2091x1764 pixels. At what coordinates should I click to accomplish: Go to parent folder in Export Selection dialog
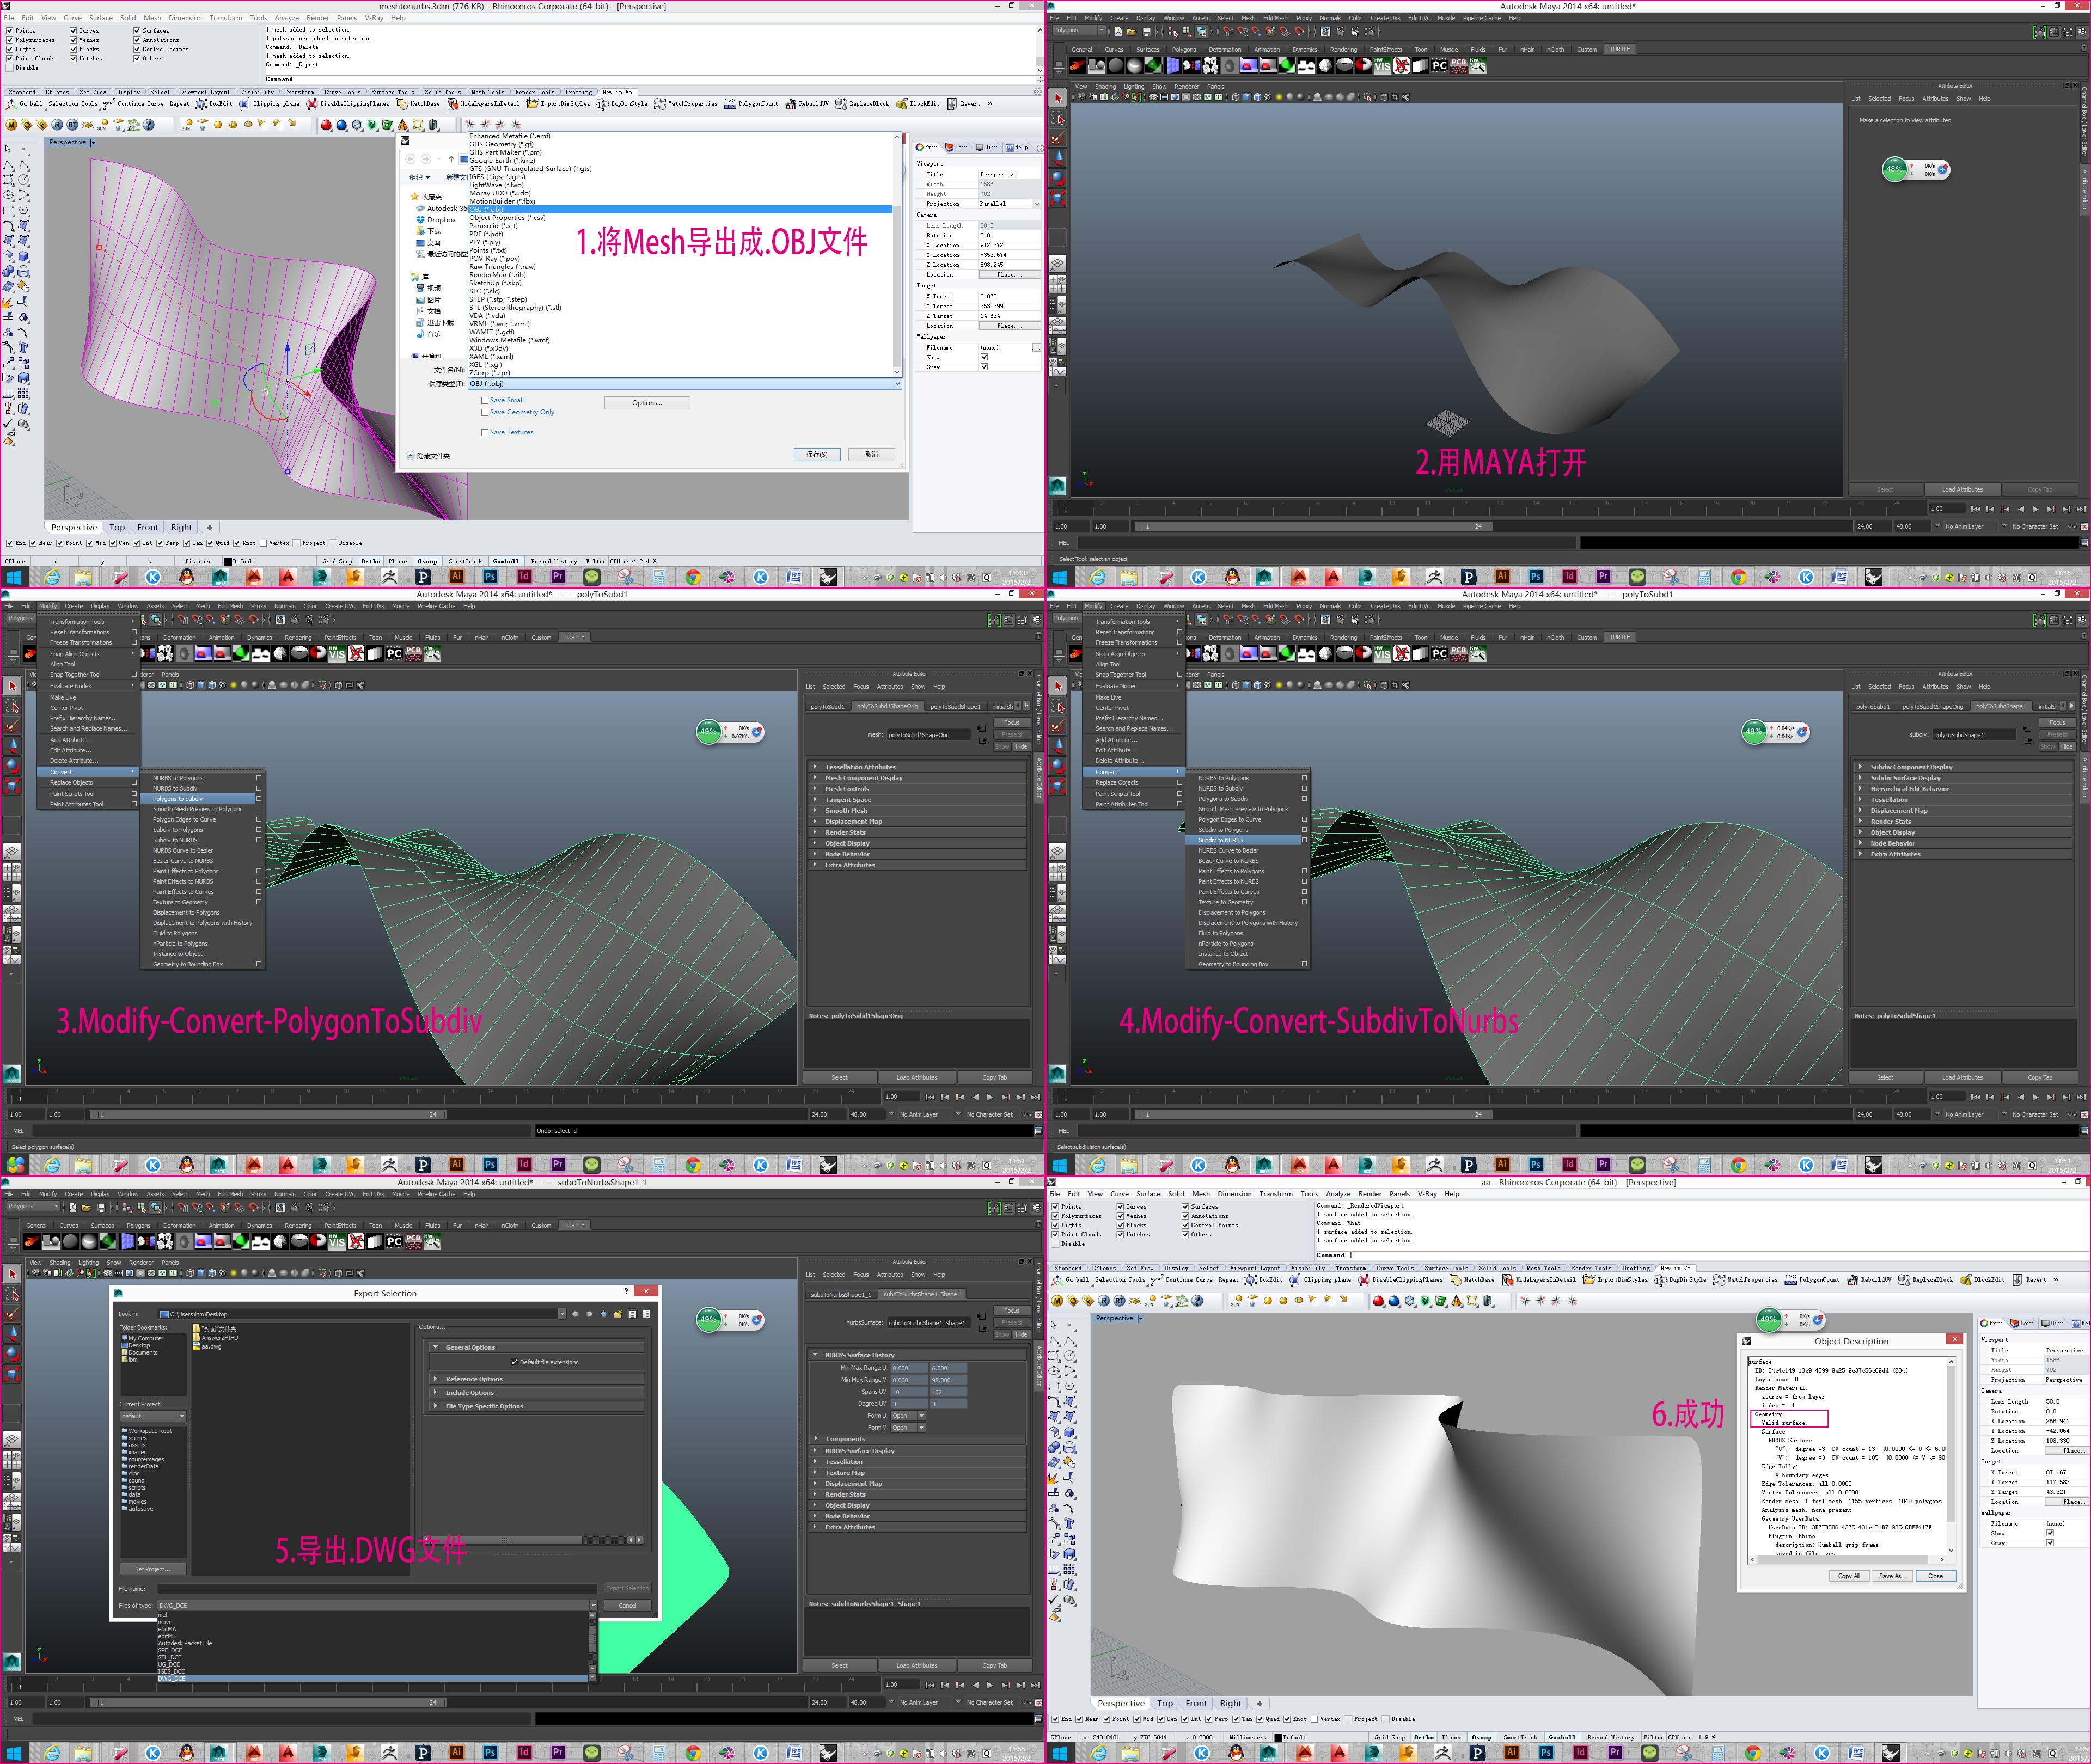[604, 1314]
